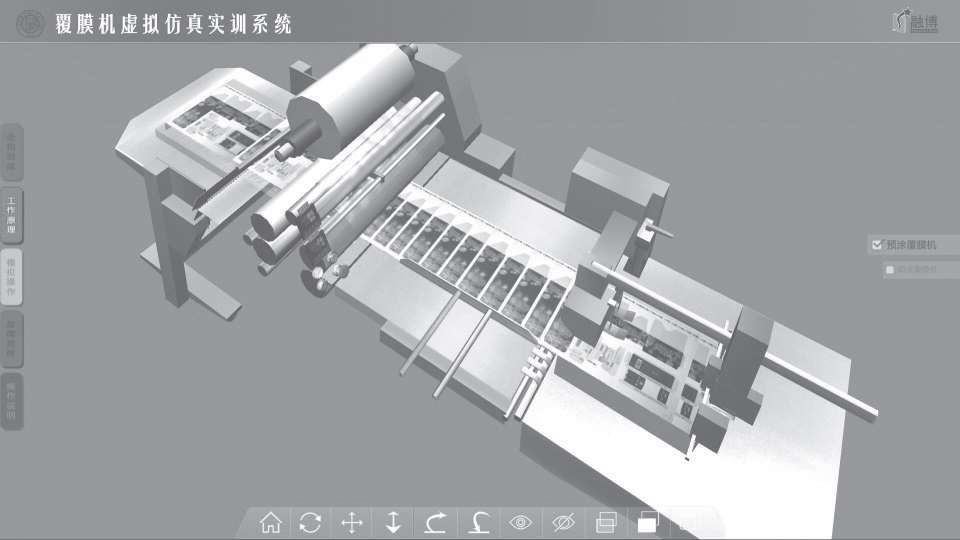Switch to the 模拟操作 side tab
960x540 pixels.
pos(12,277)
